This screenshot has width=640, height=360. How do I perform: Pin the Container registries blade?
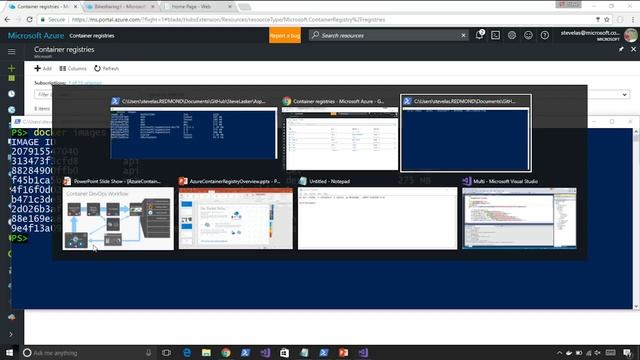click(x=621, y=49)
